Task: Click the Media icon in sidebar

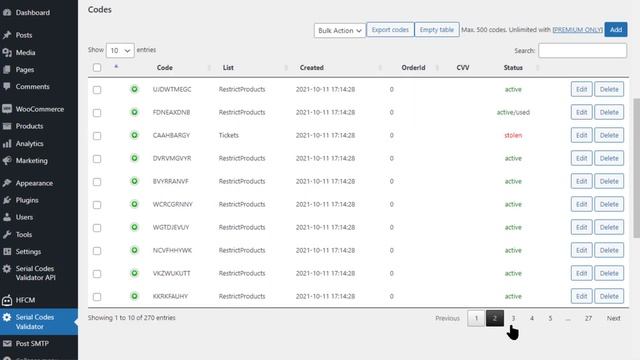Action: pyautogui.click(x=7, y=53)
